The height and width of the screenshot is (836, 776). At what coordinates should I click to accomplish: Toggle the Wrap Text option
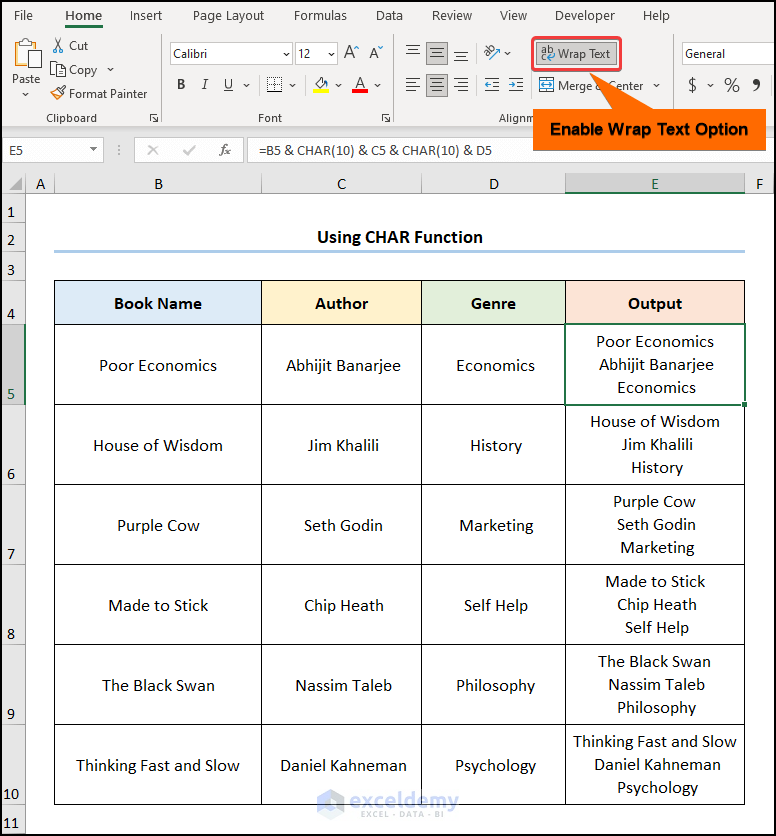point(577,53)
